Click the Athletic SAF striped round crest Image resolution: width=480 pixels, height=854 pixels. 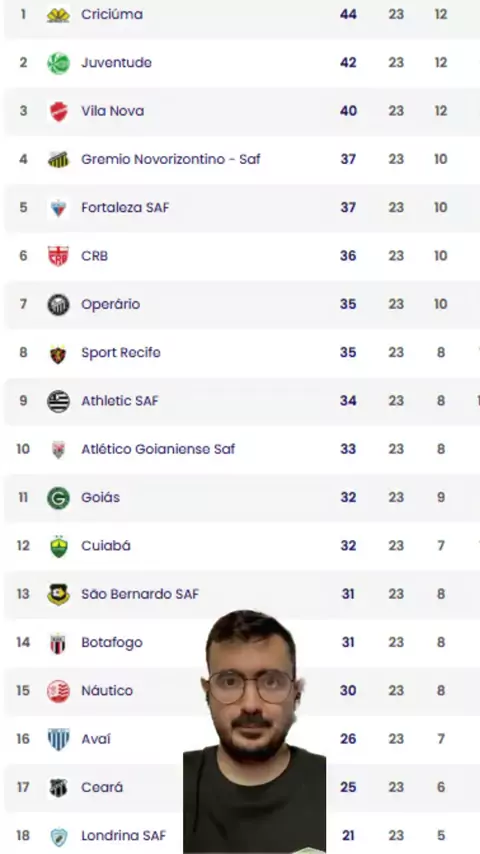tap(58, 401)
